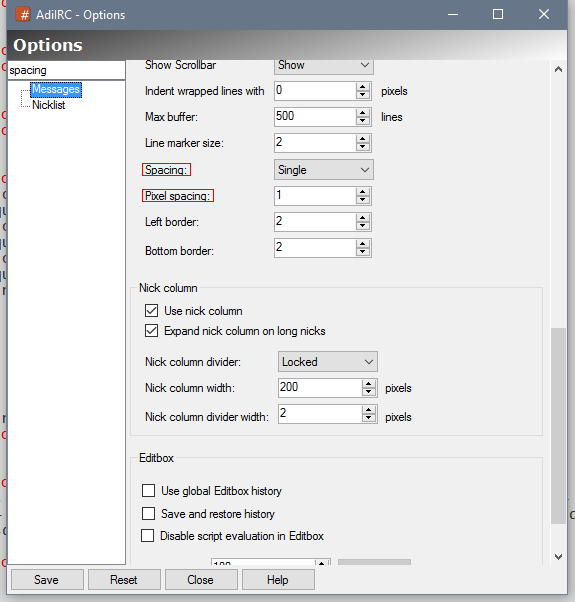Click the Line marker size field
Screen dimensions: 575x602
click(x=315, y=143)
